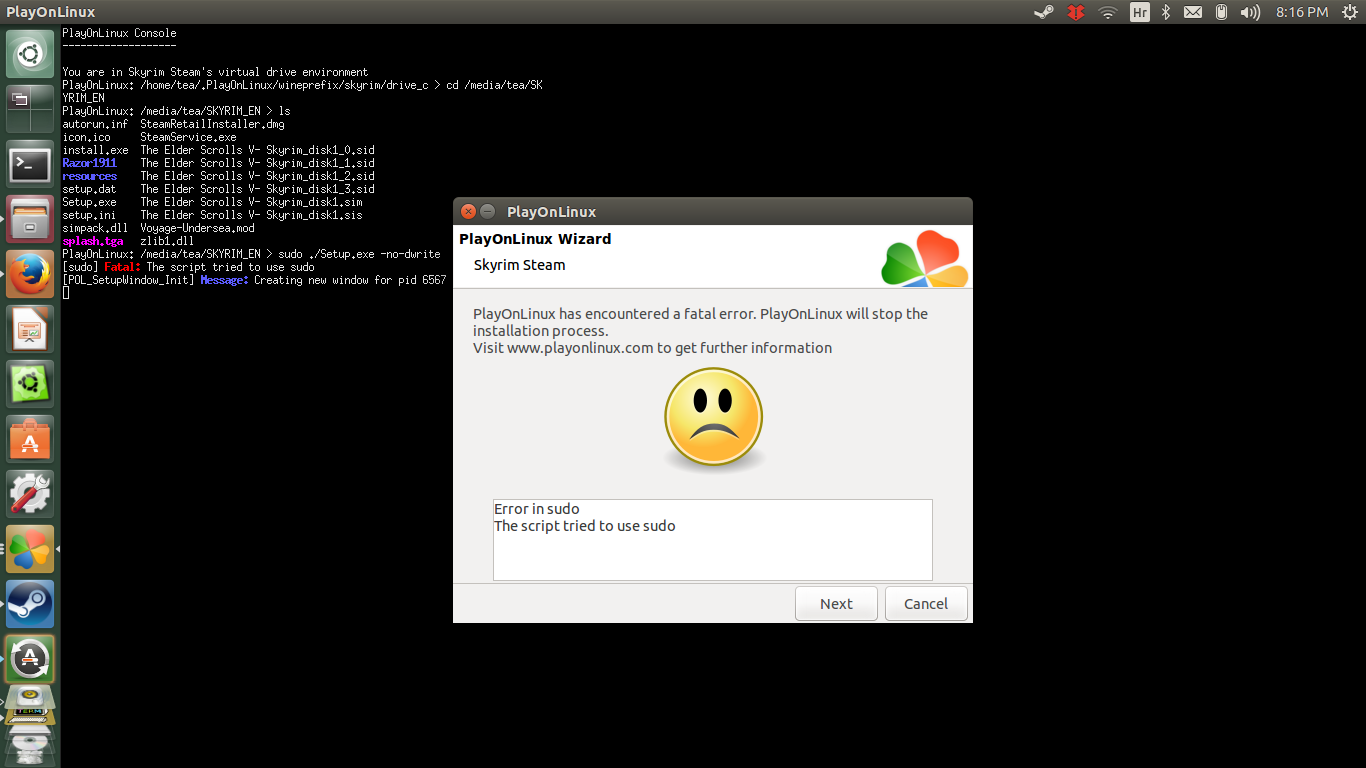Open the Bluetooth indicator menu
This screenshot has width=1366, height=768.
tap(1166, 12)
